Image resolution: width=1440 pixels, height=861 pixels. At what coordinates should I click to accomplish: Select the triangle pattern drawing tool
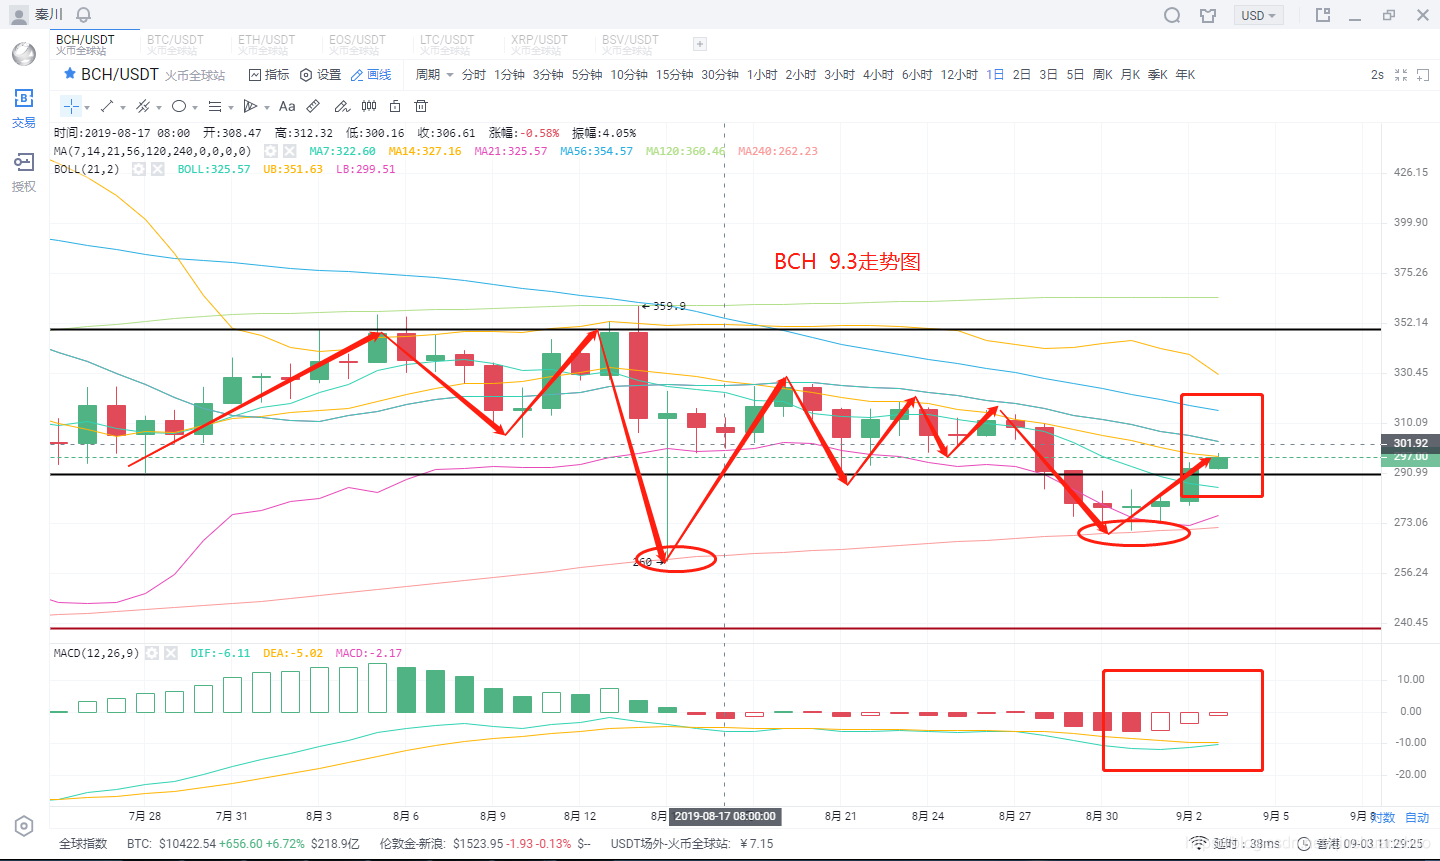251,106
